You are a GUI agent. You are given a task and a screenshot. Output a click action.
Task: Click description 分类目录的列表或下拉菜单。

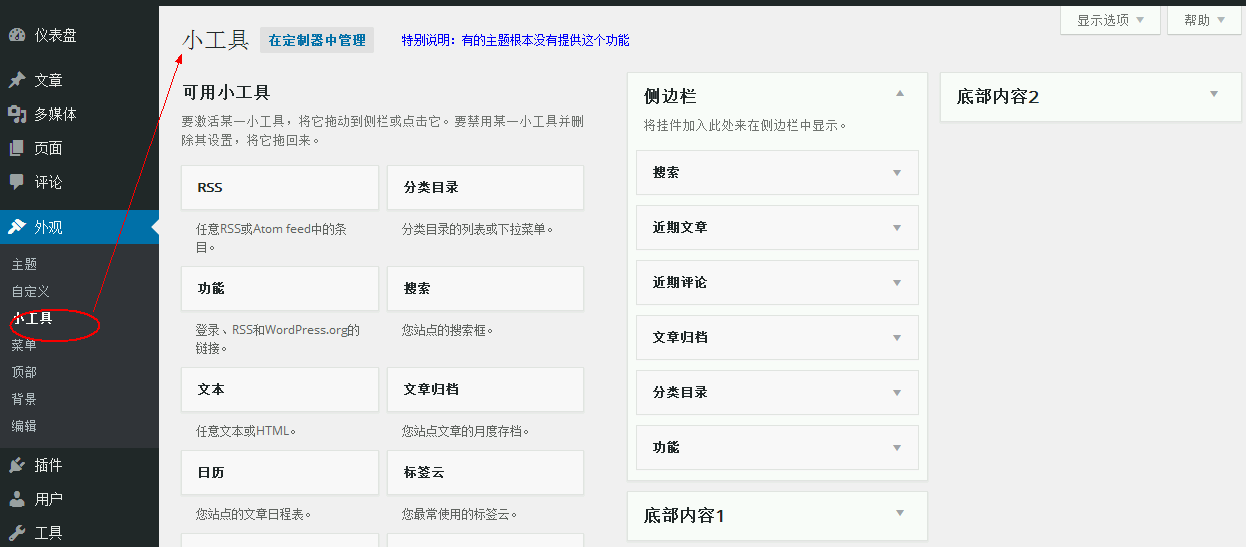(477, 228)
